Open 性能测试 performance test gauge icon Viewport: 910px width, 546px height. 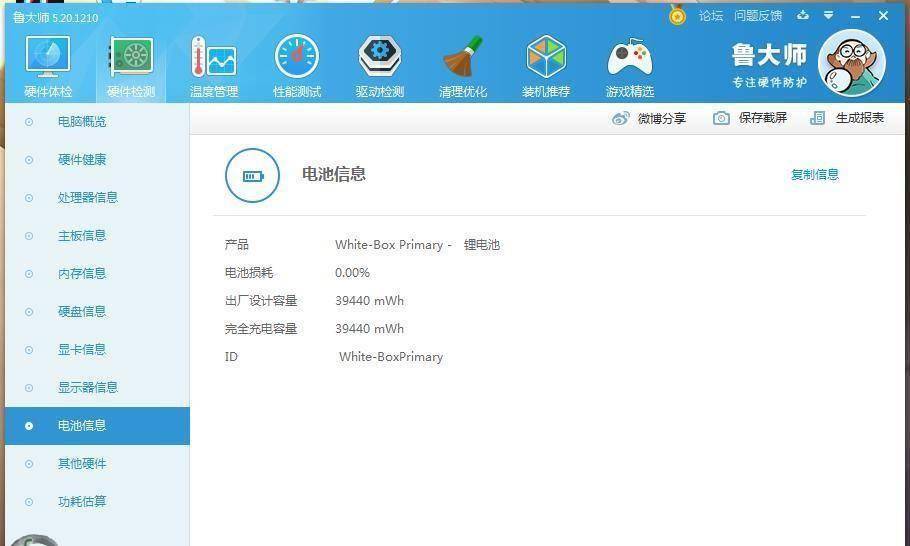click(x=297, y=56)
